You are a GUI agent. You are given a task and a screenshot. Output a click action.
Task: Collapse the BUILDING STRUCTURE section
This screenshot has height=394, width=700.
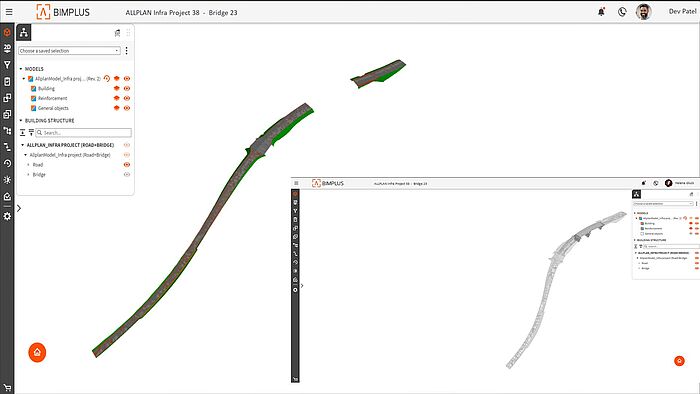(21, 120)
